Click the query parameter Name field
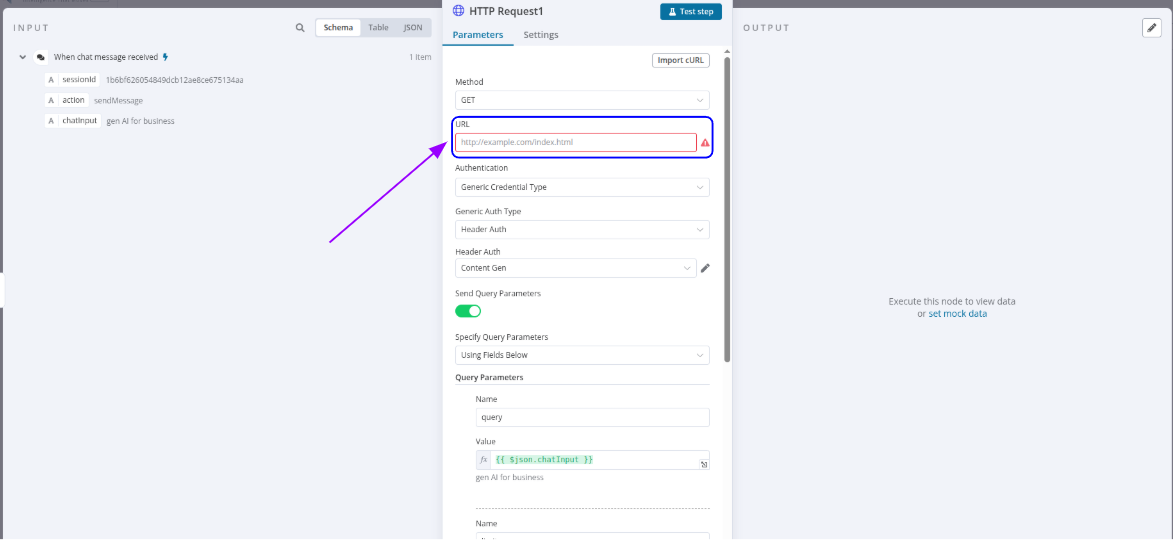The image size is (1173, 555). tap(592, 417)
